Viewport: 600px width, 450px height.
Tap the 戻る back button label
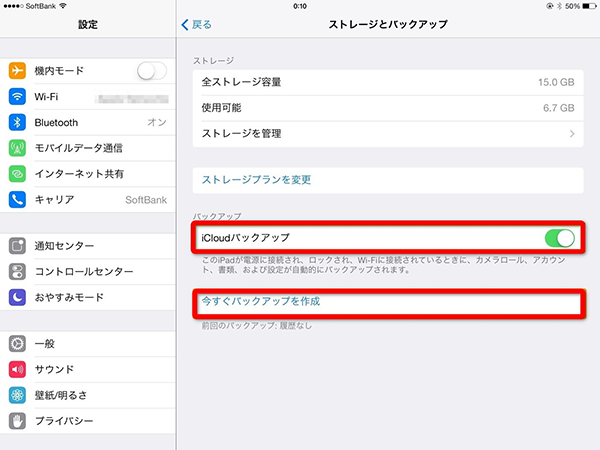click(x=202, y=24)
